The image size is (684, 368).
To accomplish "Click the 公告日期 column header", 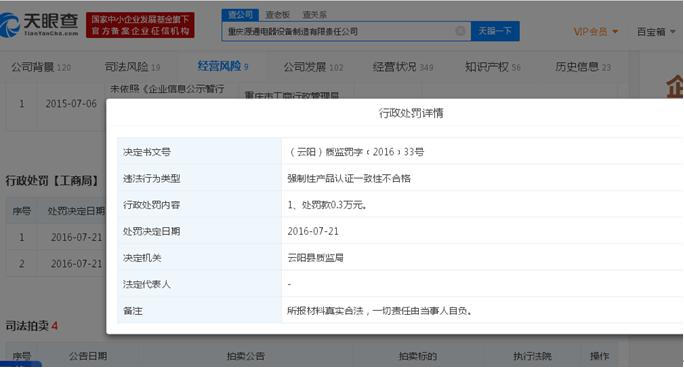I will pyautogui.click(x=88, y=356).
